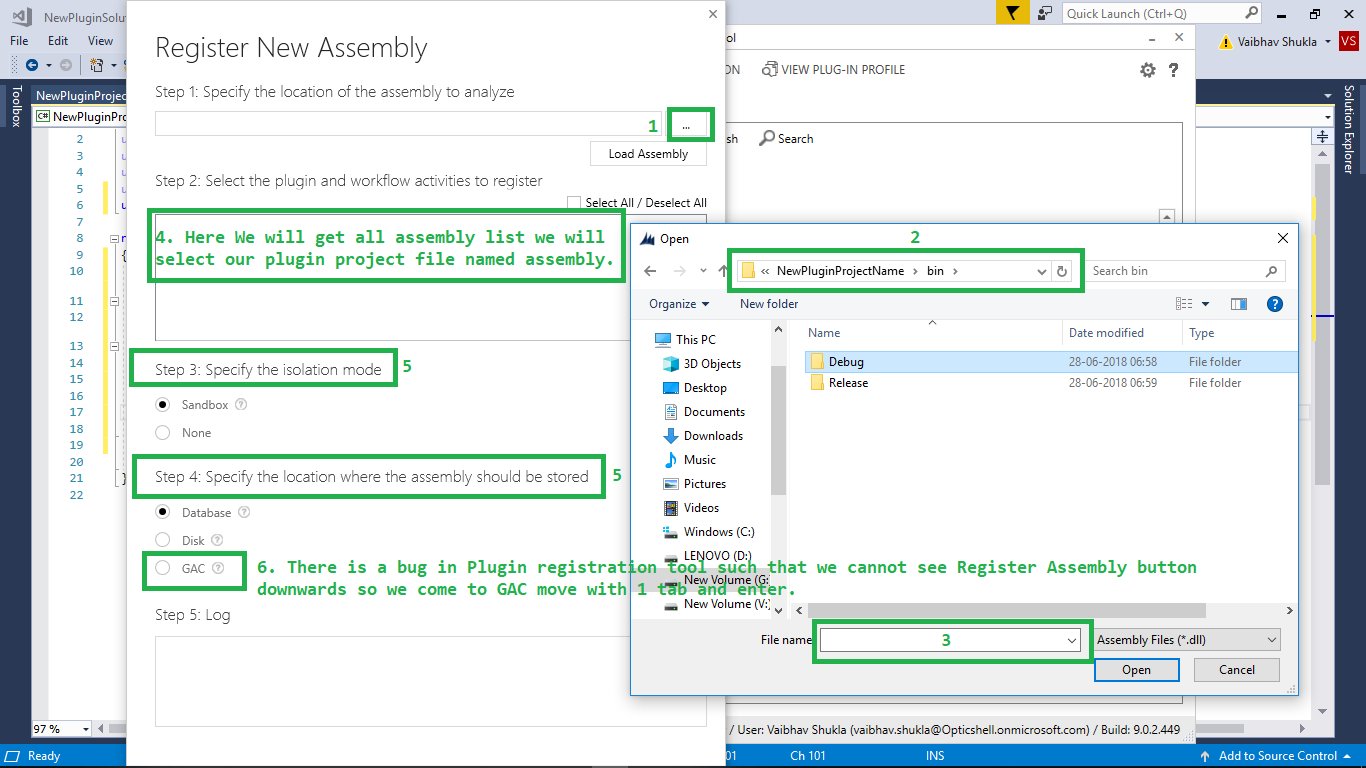Click the refresh icon in the address bar

pos(1062,270)
